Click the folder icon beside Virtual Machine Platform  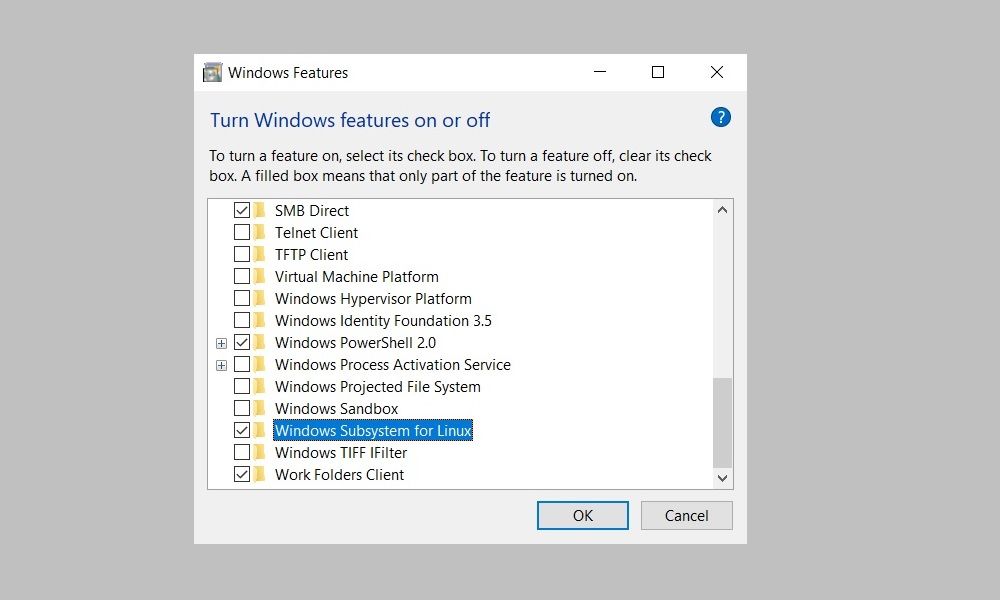[x=261, y=276]
